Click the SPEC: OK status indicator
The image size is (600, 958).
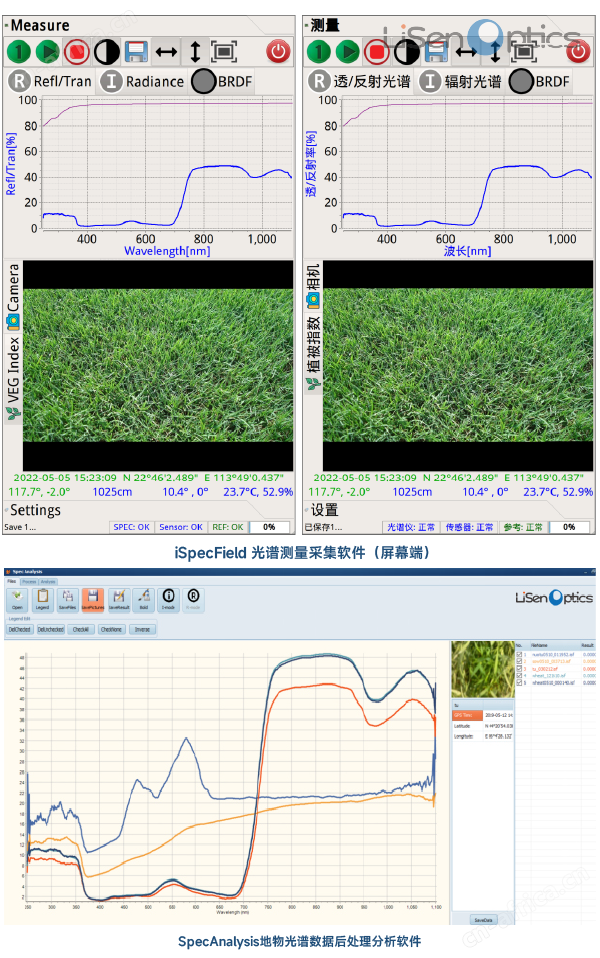coord(131,527)
